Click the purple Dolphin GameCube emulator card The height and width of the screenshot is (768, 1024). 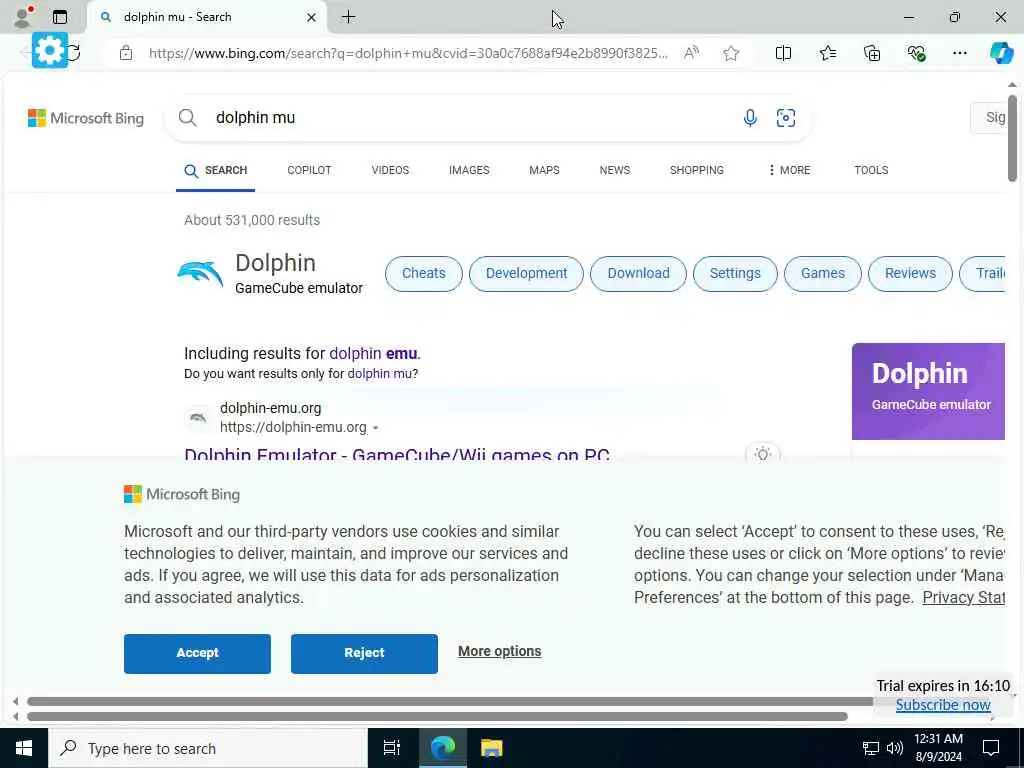(x=928, y=391)
